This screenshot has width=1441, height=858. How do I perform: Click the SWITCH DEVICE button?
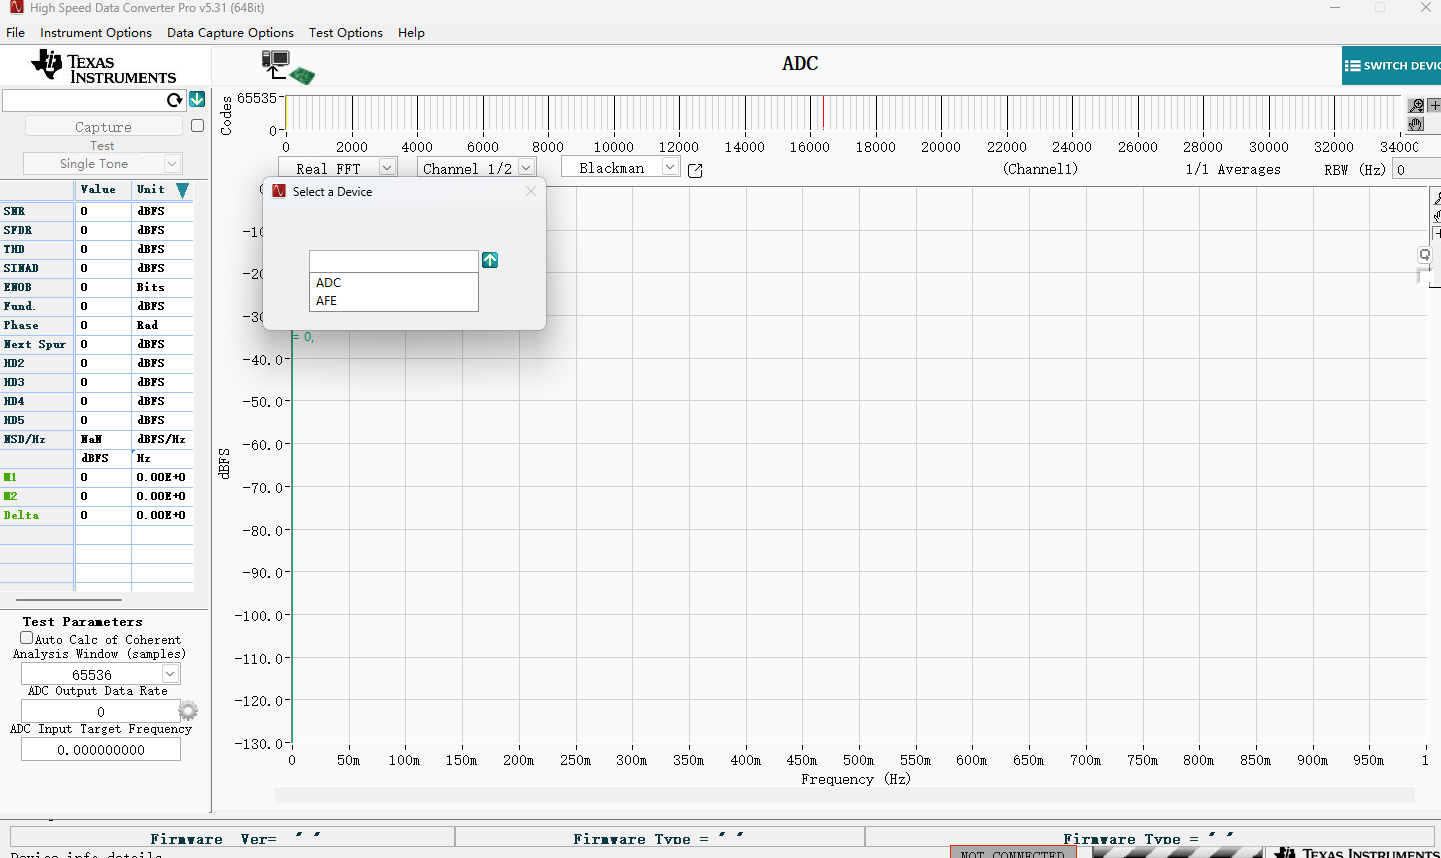click(1392, 66)
